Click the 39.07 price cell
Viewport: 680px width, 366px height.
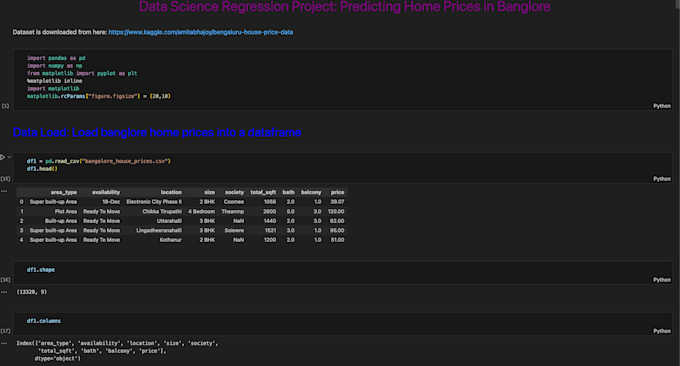[x=337, y=202]
